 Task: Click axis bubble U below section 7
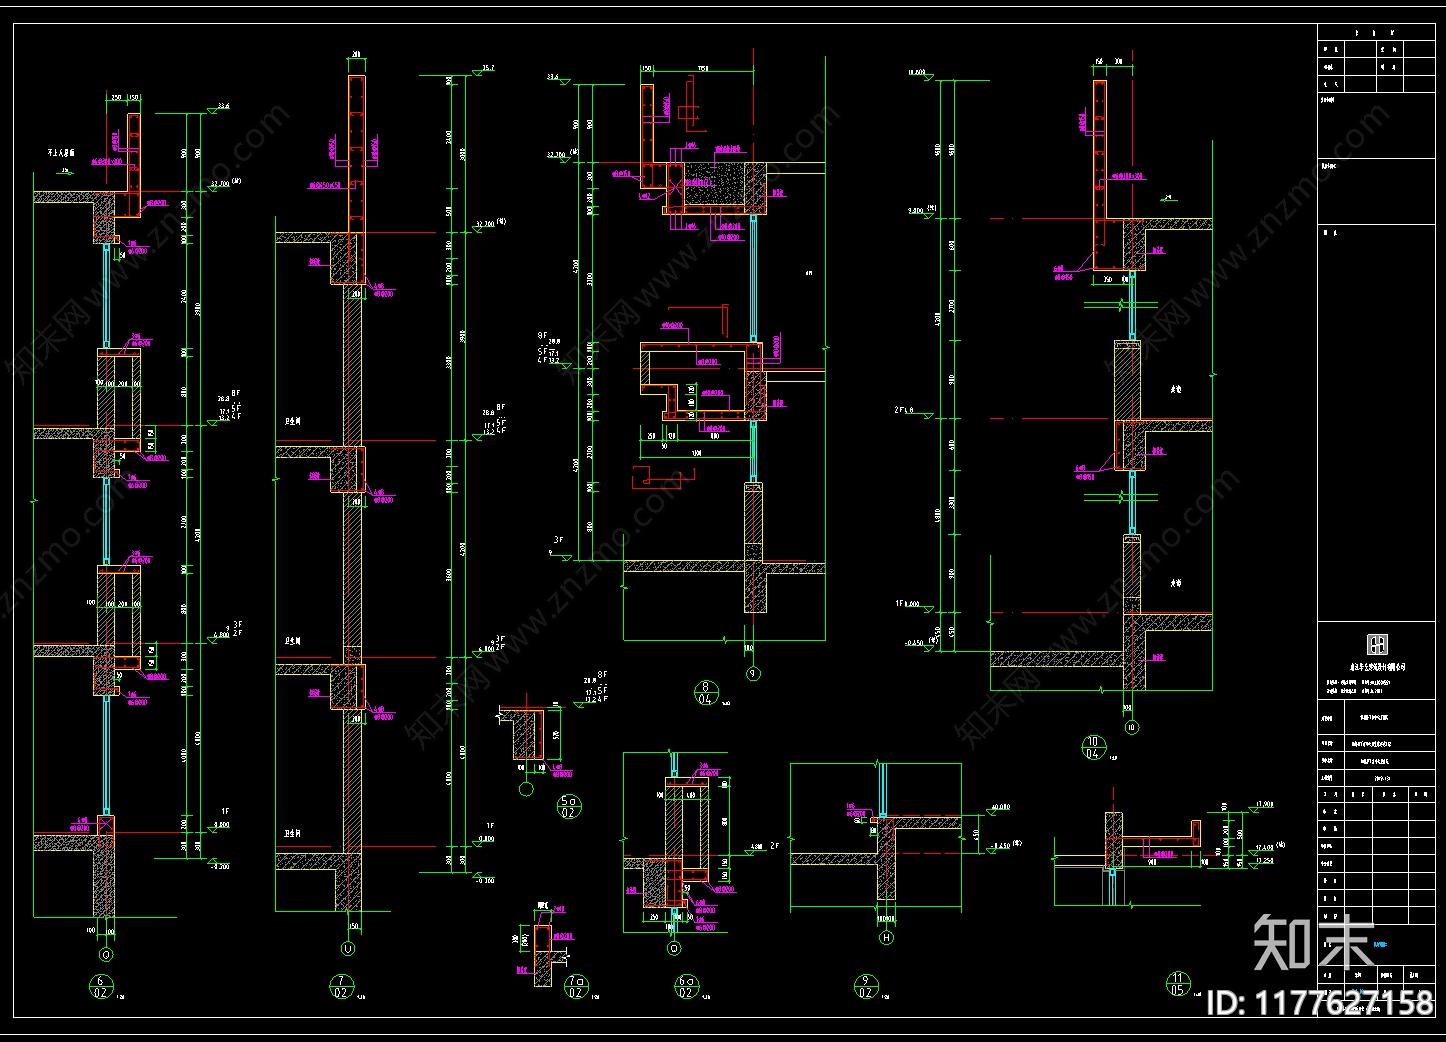click(x=348, y=948)
